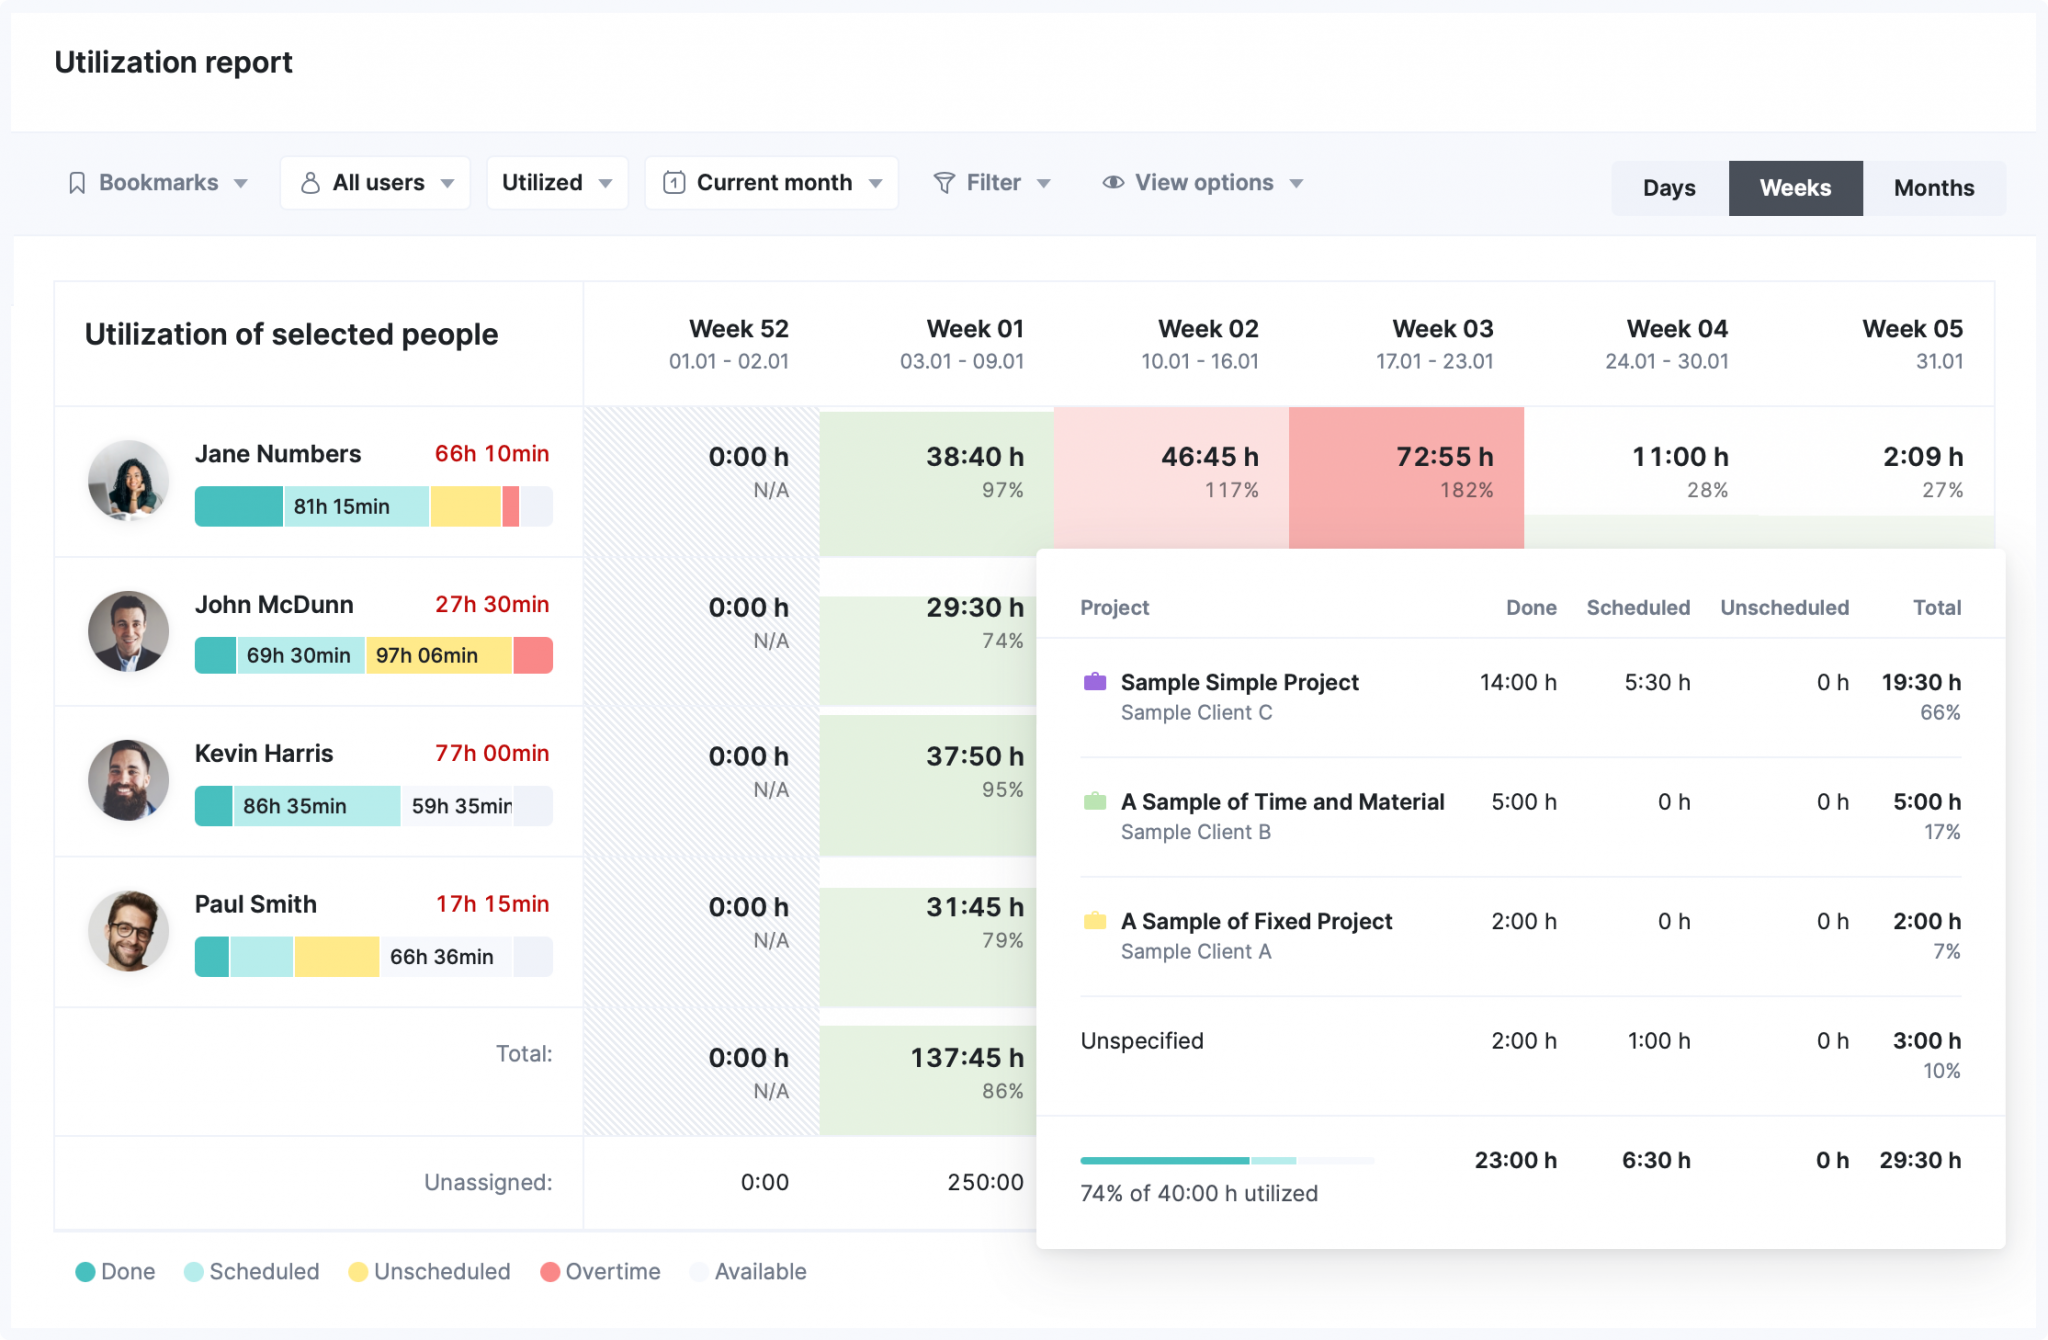Switch to the Months view tab
2048x1340 pixels.
[1933, 187]
